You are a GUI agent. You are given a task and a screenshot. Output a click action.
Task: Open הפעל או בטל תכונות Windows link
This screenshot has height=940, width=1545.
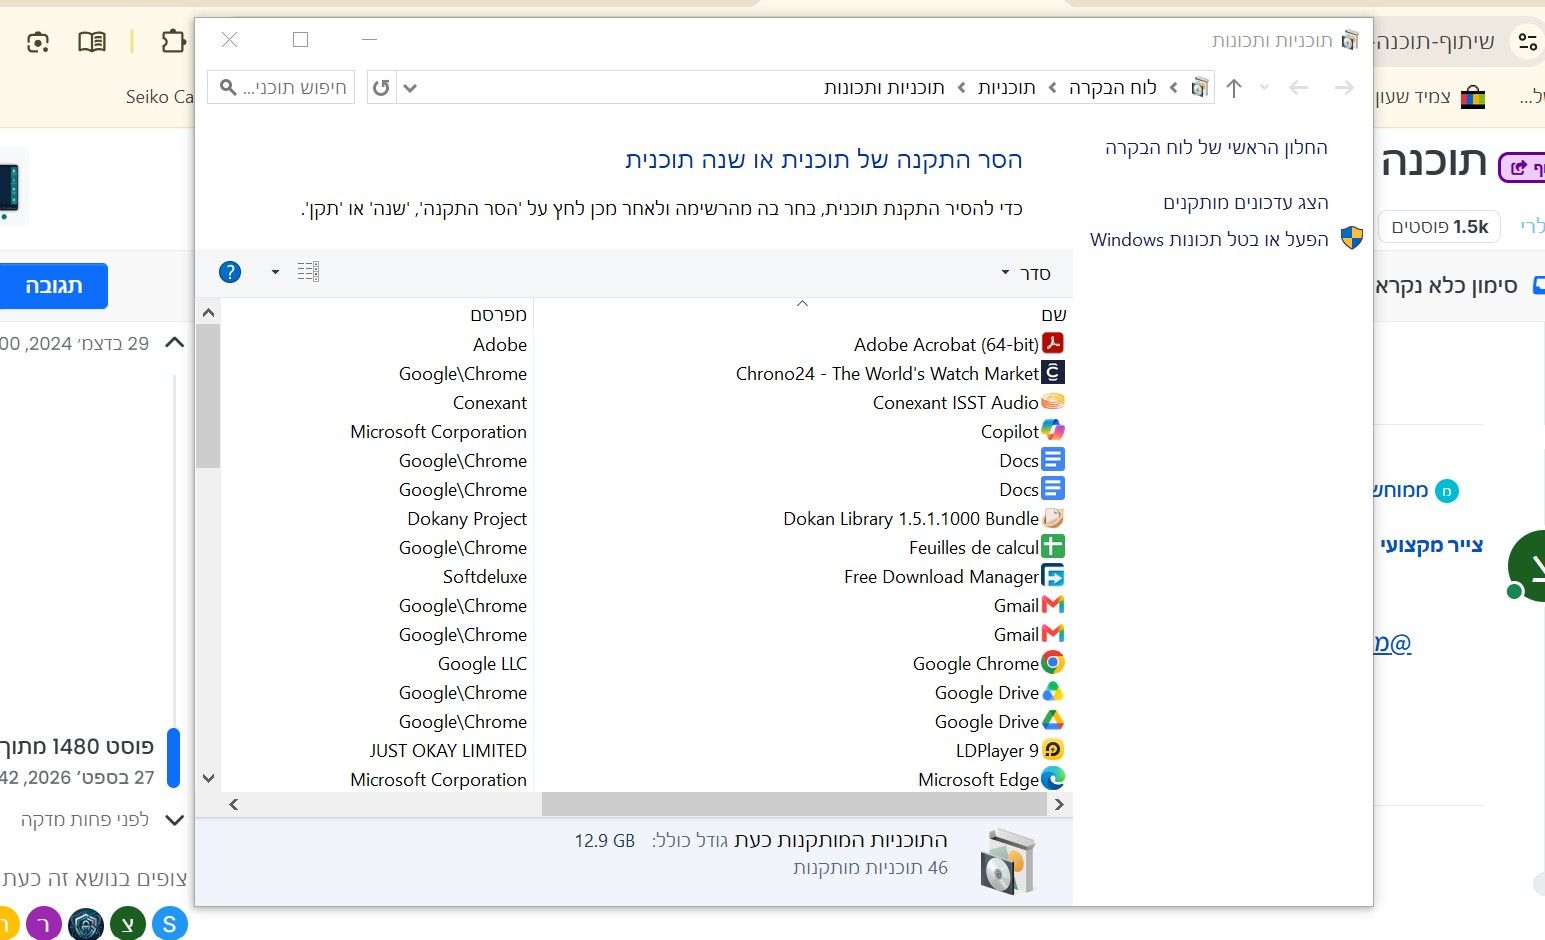(1209, 240)
